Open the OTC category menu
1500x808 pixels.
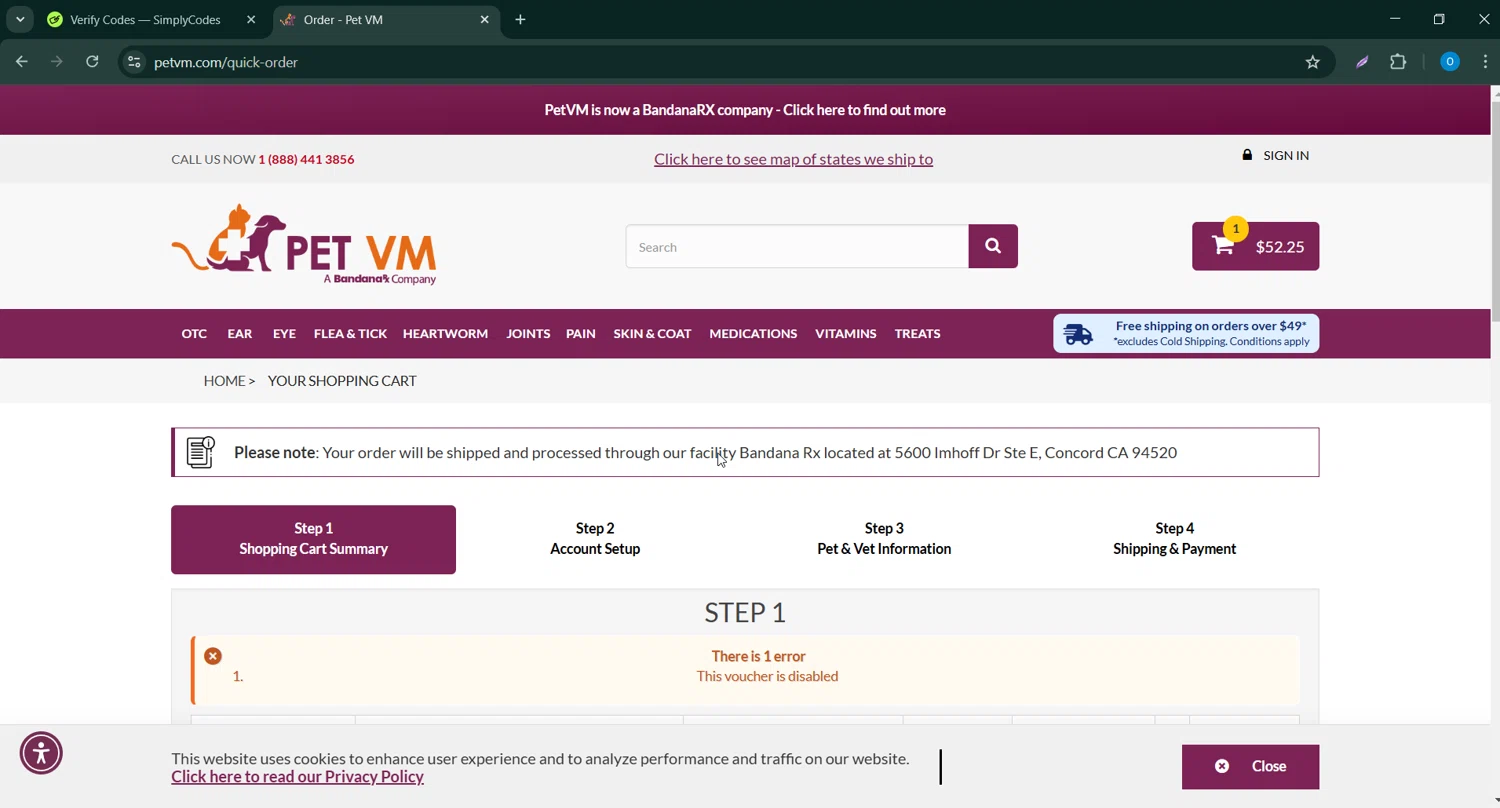tap(194, 333)
